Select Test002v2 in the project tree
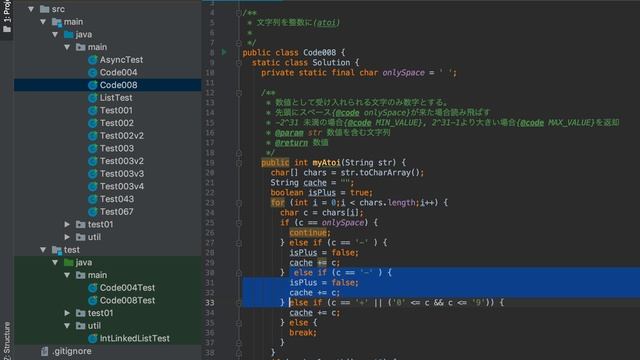The width and height of the screenshot is (640, 360). click(122, 136)
